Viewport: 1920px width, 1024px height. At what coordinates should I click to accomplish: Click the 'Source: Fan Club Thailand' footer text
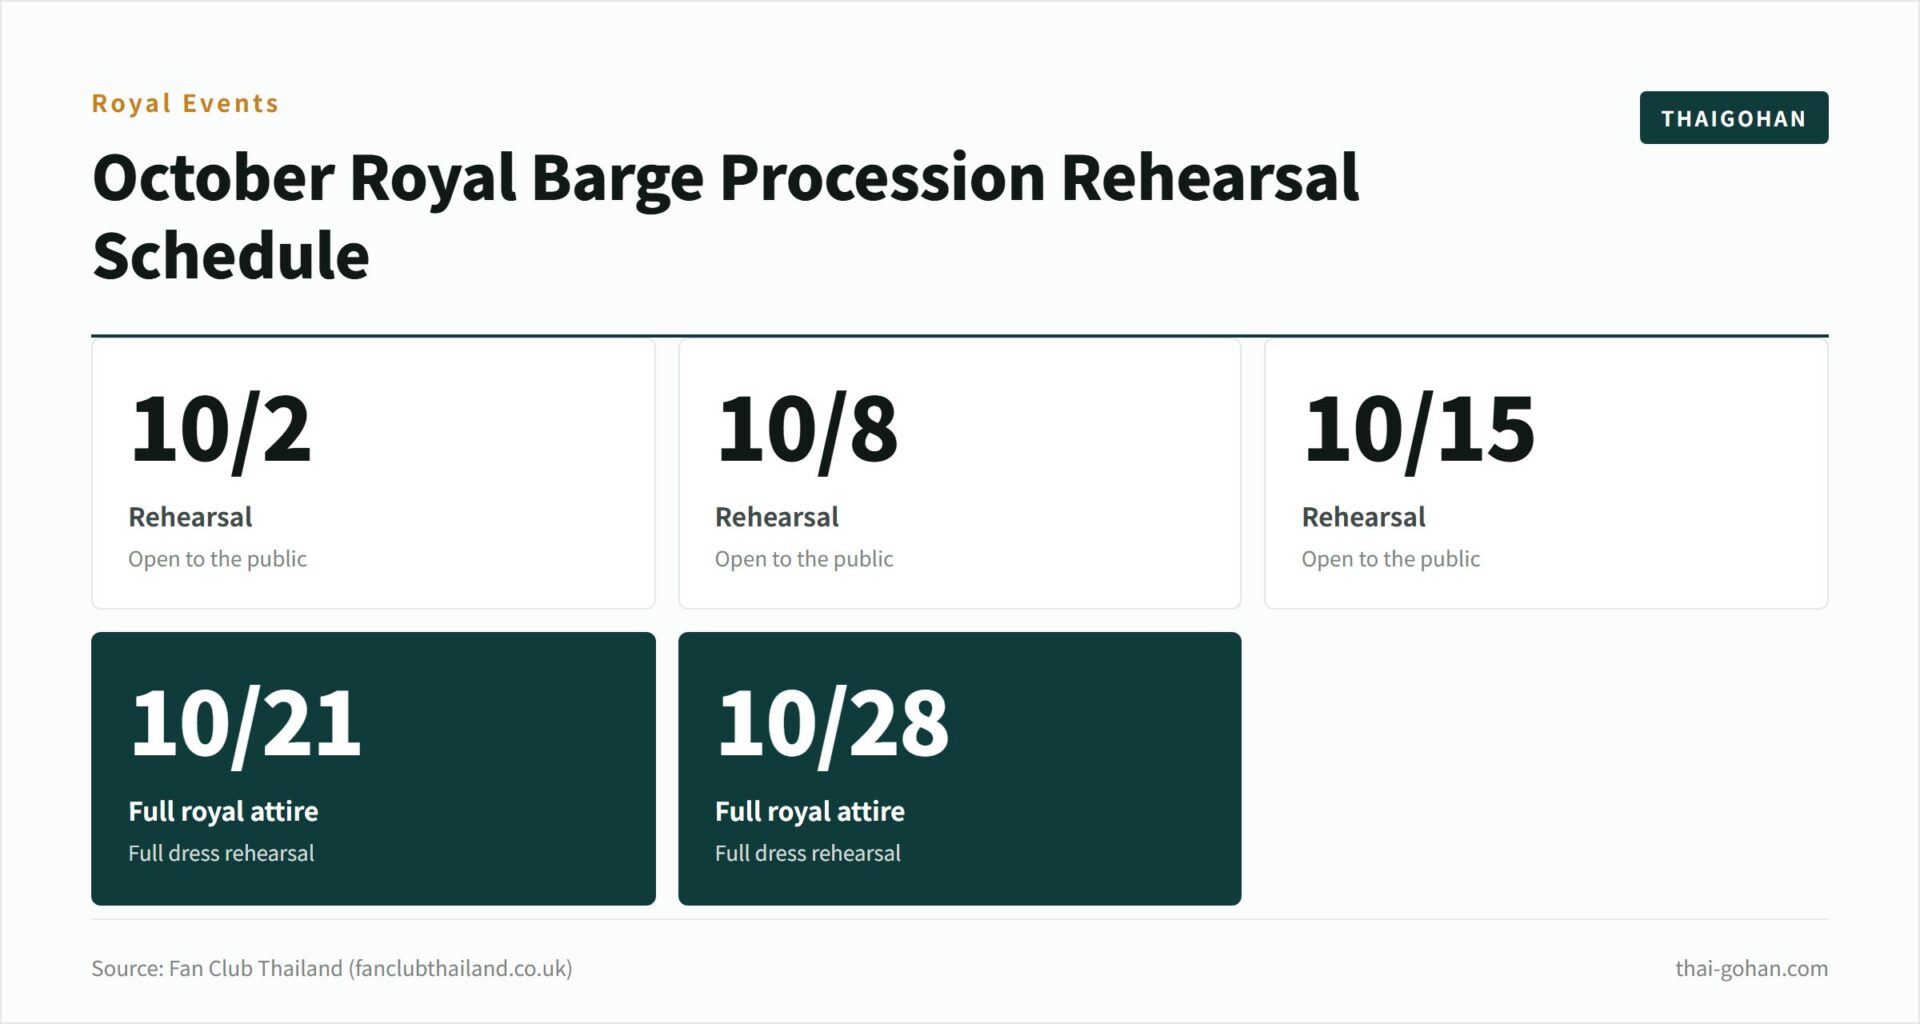tap(332, 968)
